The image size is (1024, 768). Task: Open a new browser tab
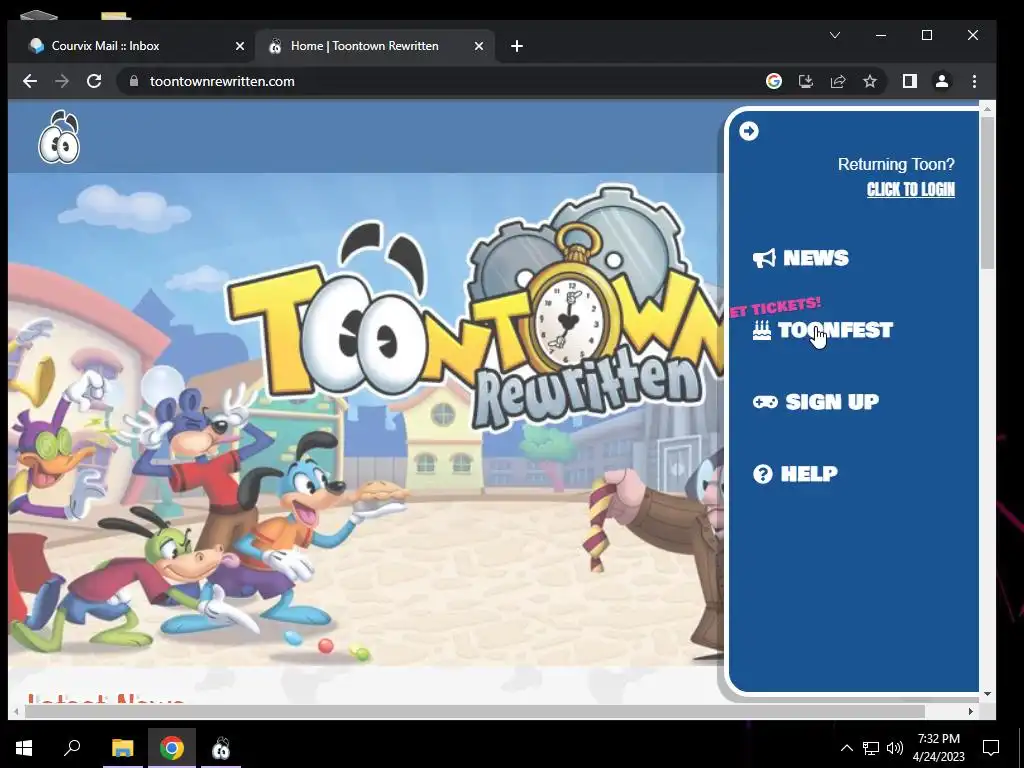[517, 46]
